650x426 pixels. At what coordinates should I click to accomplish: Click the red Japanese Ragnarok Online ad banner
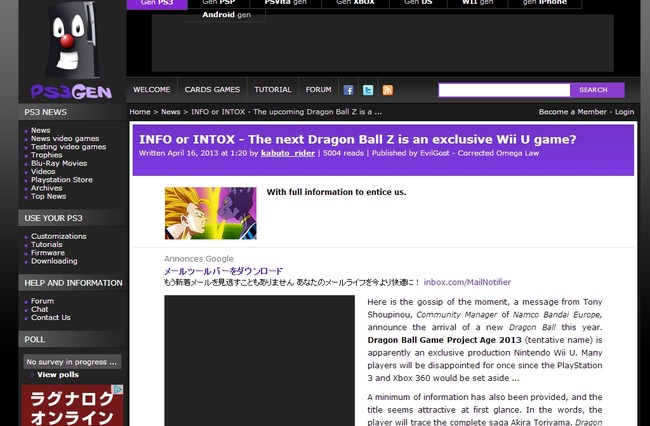[x=72, y=405]
